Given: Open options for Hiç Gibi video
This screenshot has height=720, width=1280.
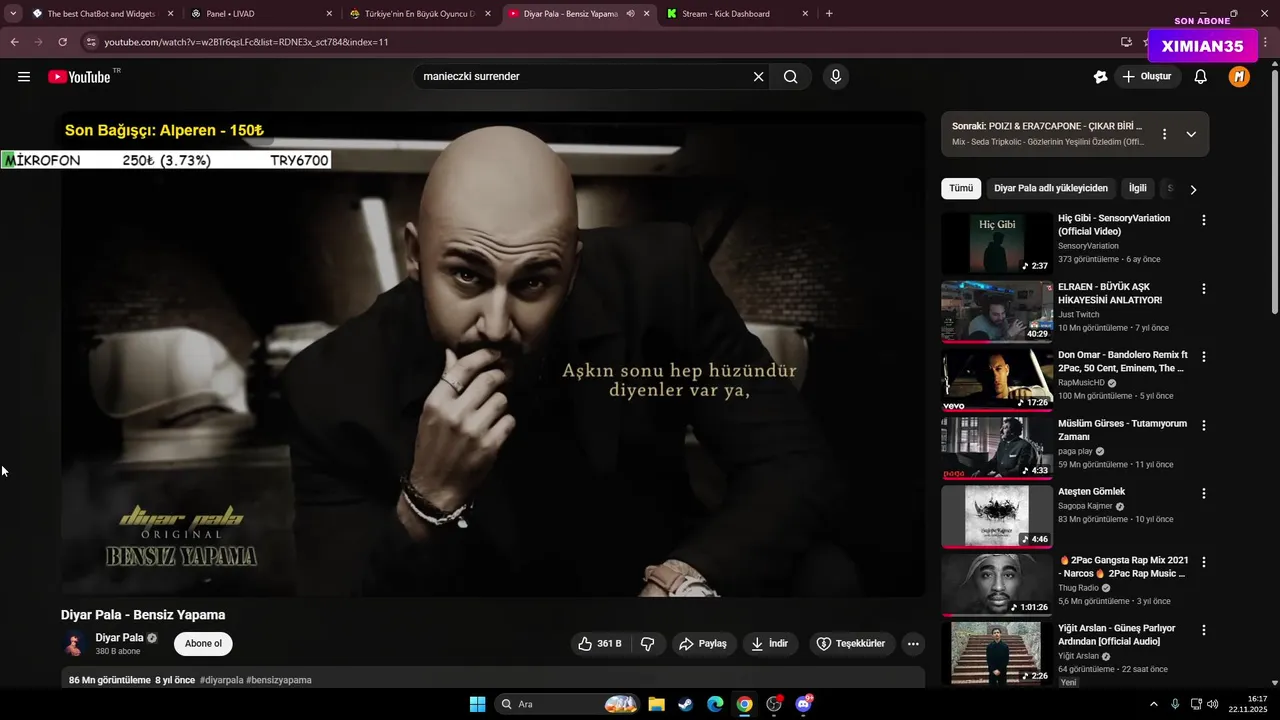Looking at the screenshot, I should coord(1204,220).
